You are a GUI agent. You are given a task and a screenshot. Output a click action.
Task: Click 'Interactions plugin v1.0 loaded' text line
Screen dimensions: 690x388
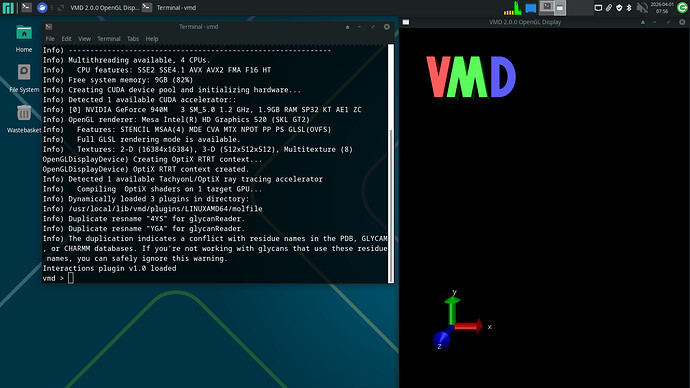click(x=109, y=268)
